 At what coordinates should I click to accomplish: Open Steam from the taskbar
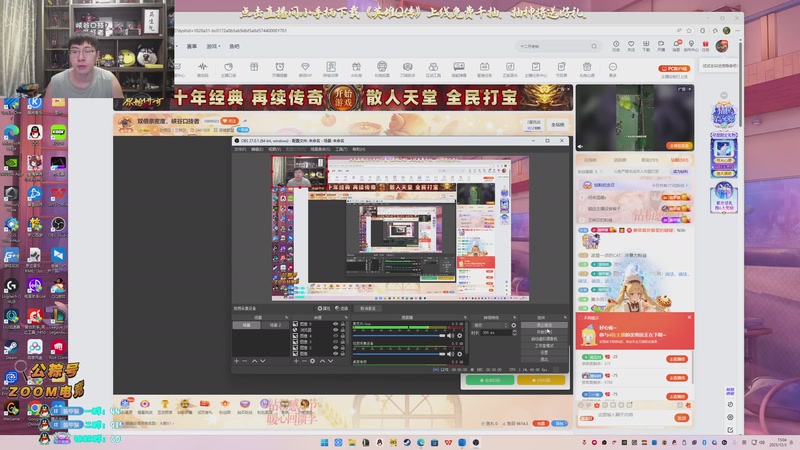[407, 442]
